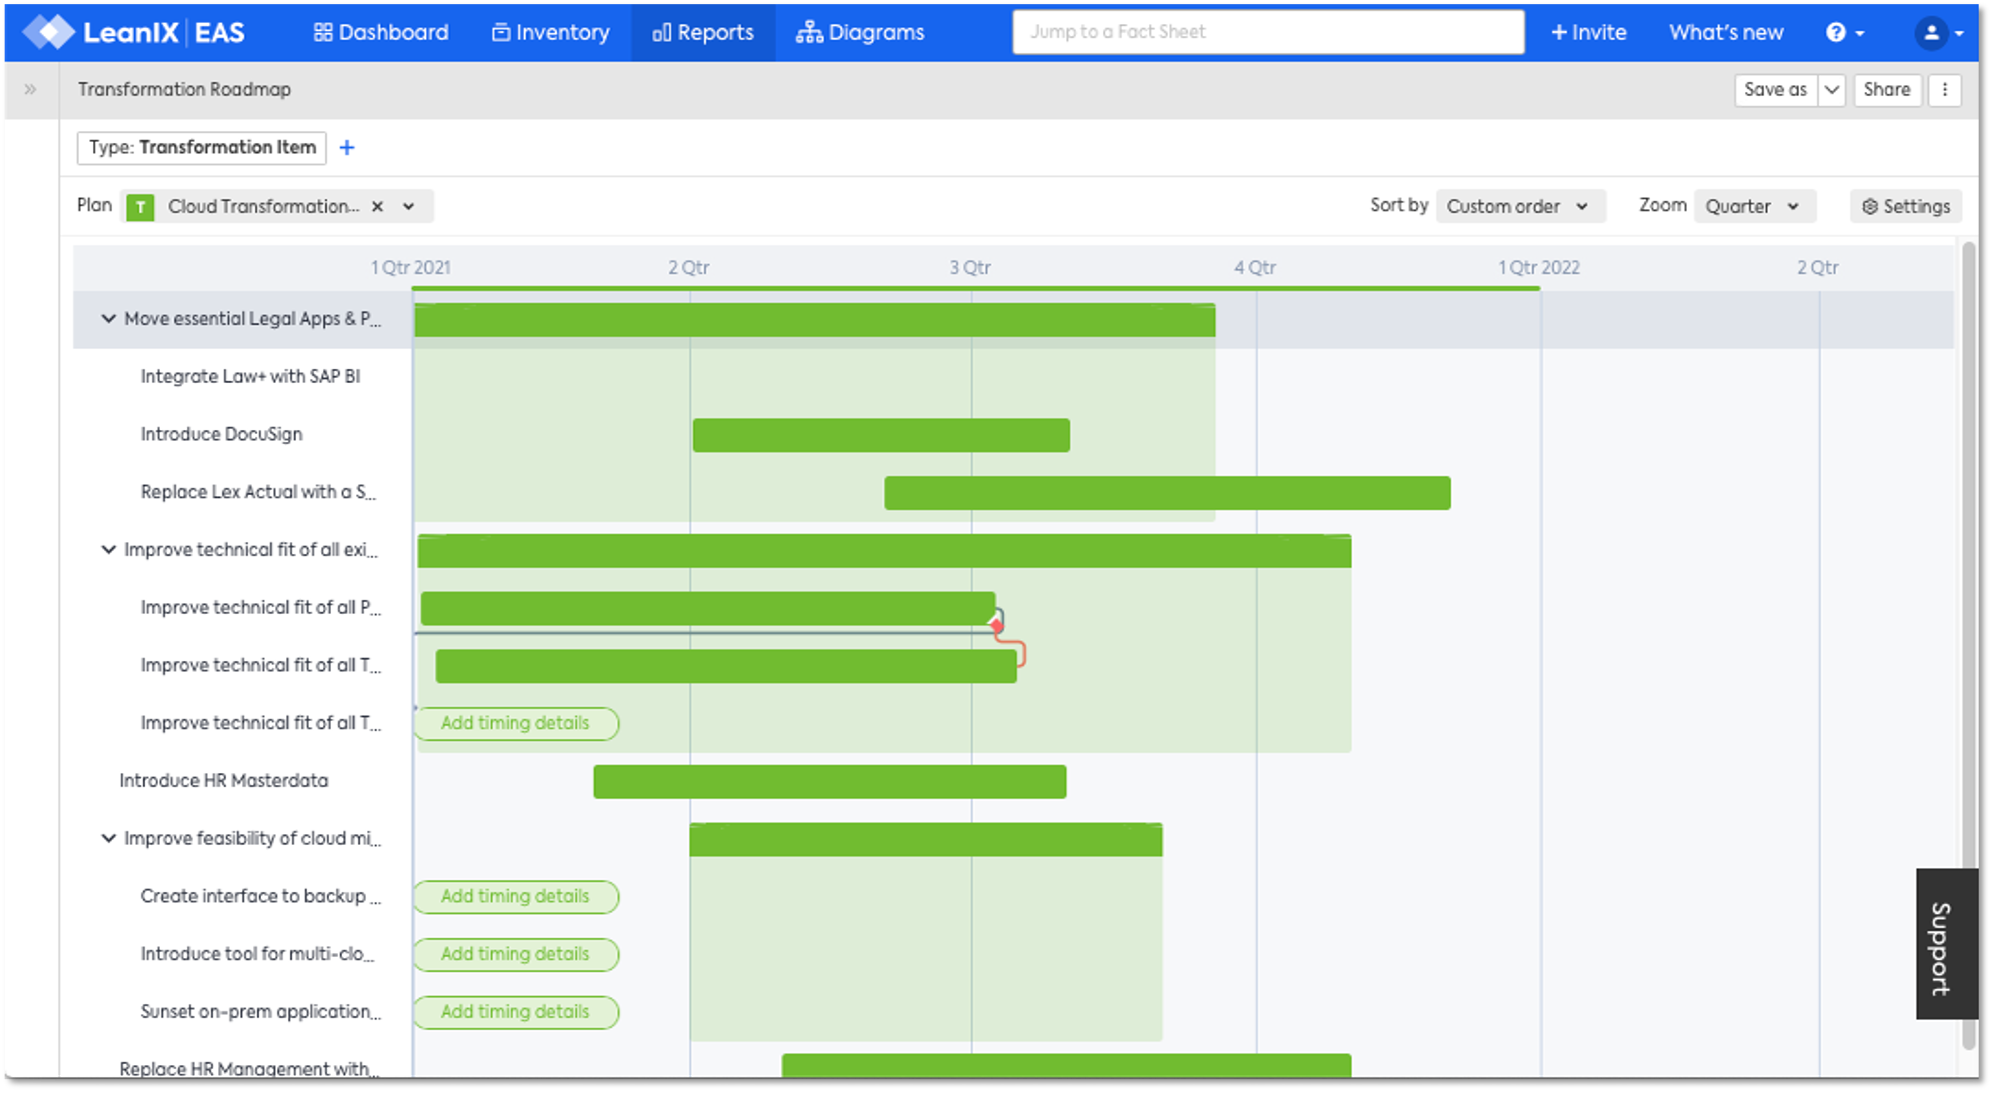This screenshot has height=1093, width=1993.
Task: Open the Settings gear button
Action: tap(1906, 206)
